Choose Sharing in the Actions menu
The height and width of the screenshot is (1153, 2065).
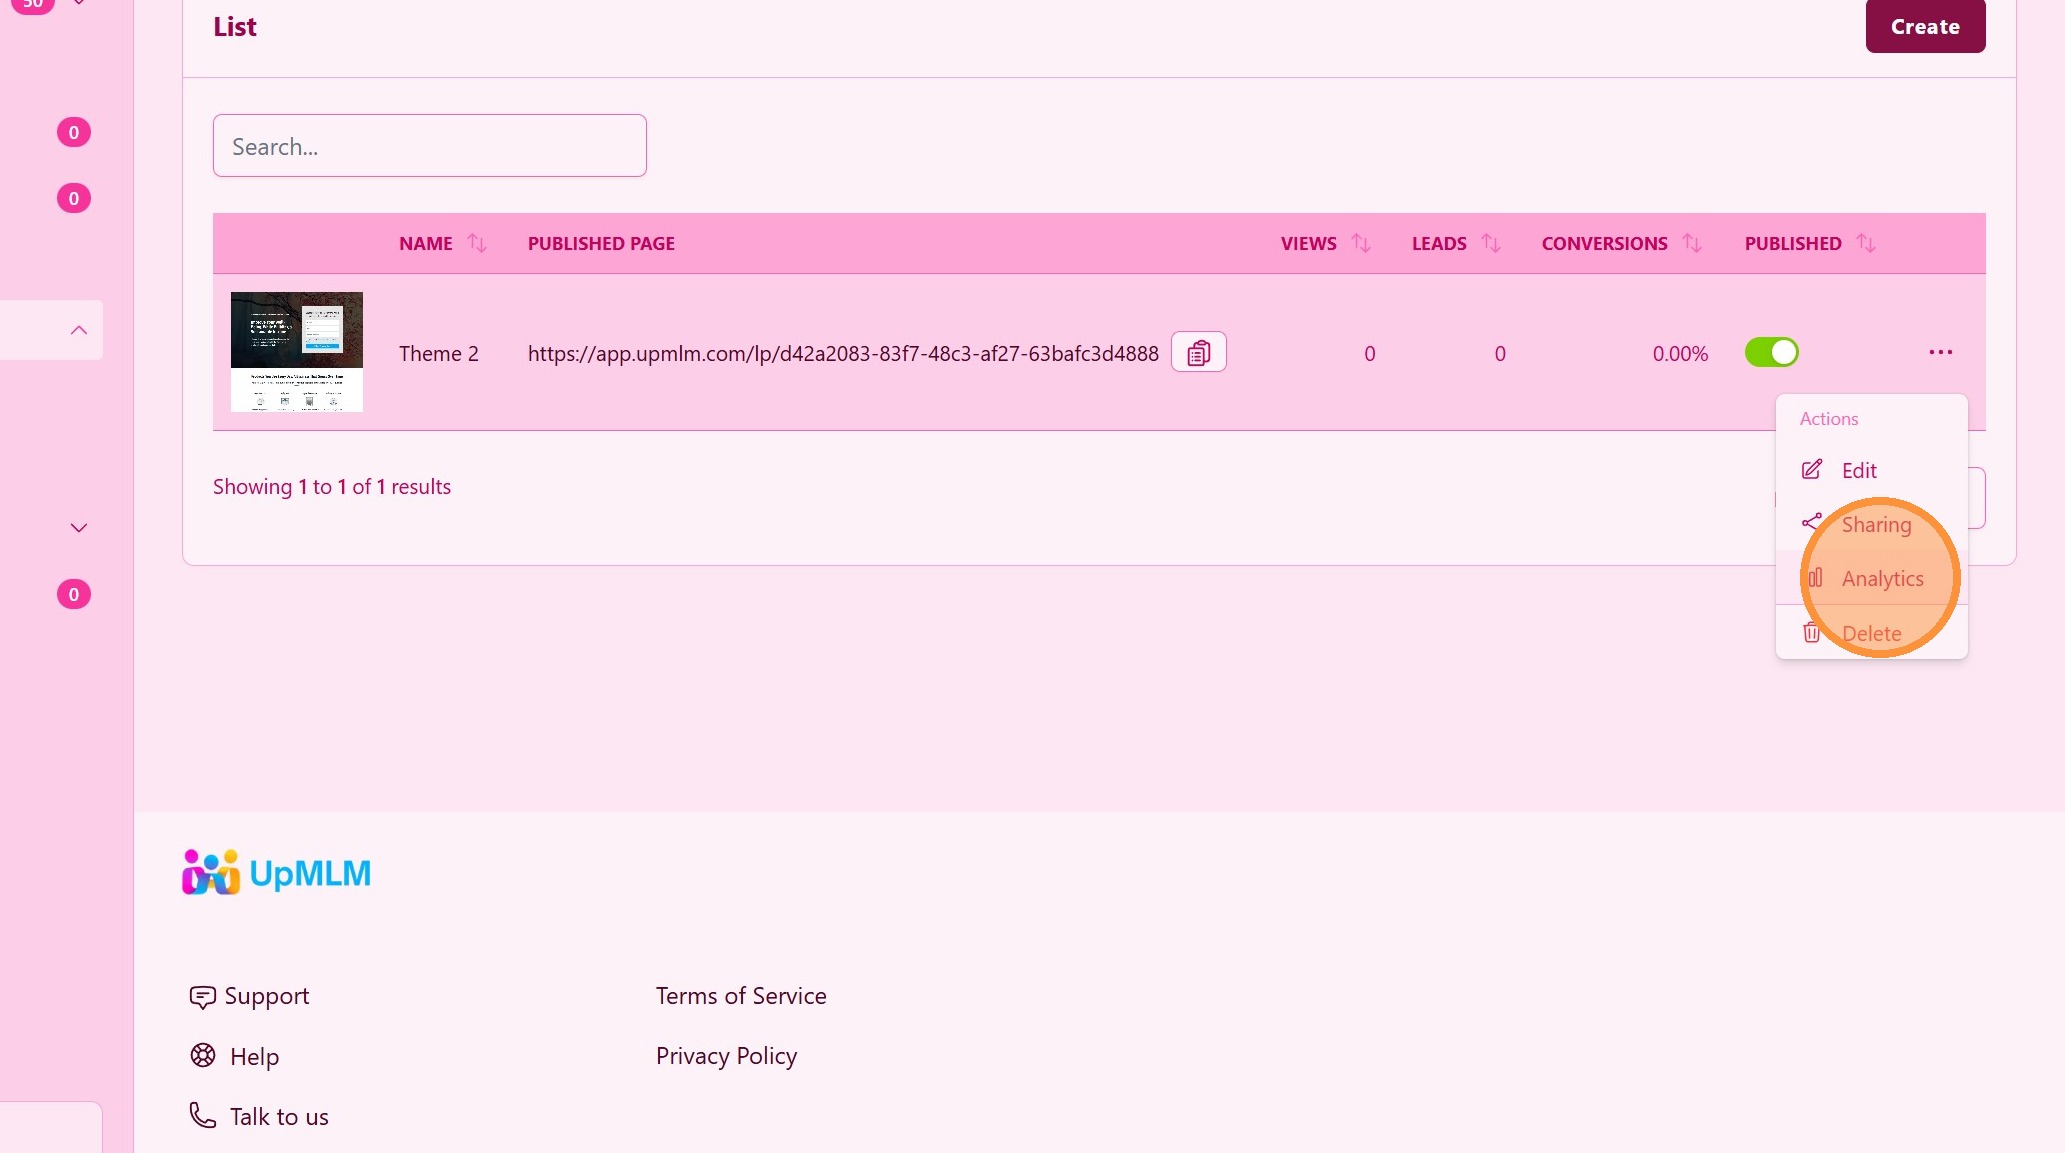[1875, 524]
